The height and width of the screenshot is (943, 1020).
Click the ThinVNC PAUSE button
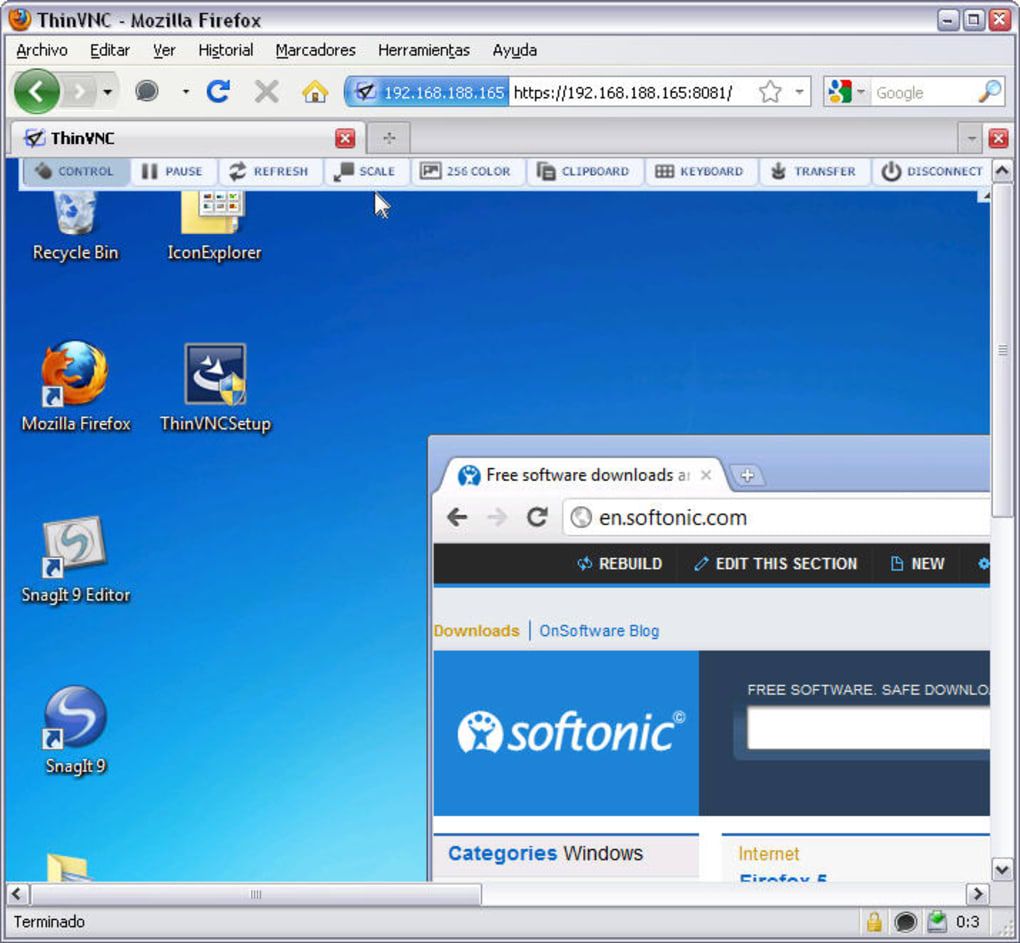click(x=172, y=171)
